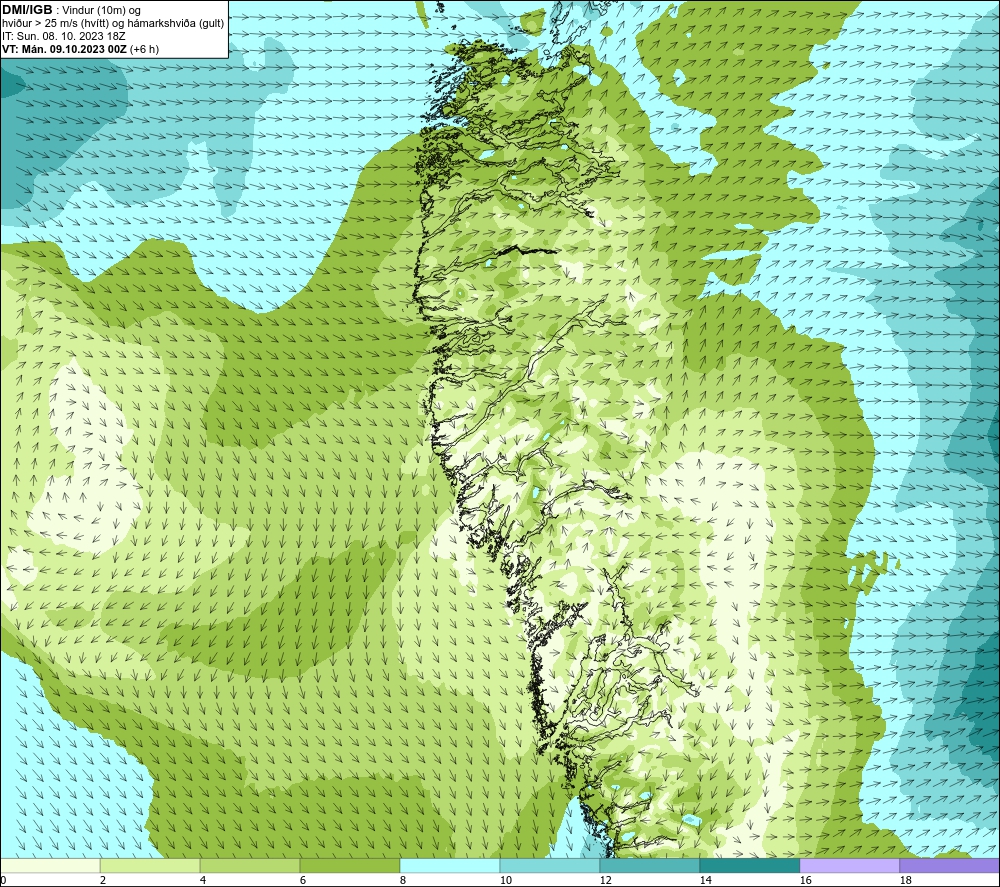The height and width of the screenshot is (887, 1000).
Task: Click the lavender 16–18 m/s legend swatch
Action: tap(849, 865)
